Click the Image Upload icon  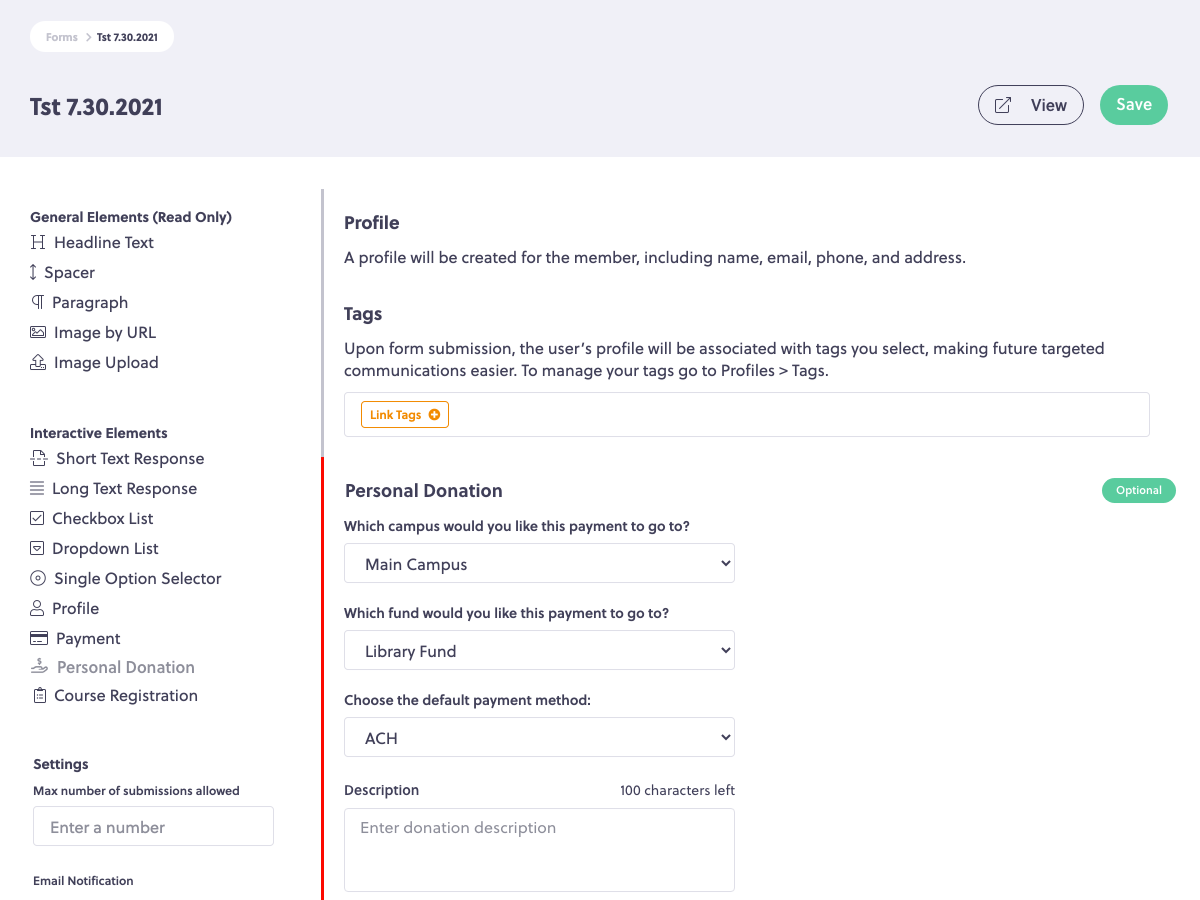pos(38,363)
